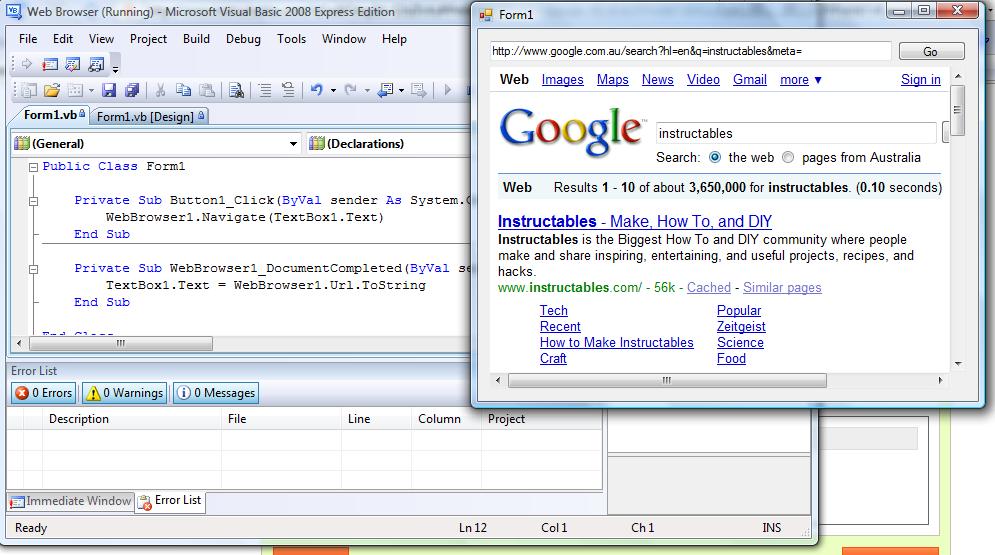The width and height of the screenshot is (995, 555).
Task: Click the Uncomment lines icon
Action: (x=288, y=90)
